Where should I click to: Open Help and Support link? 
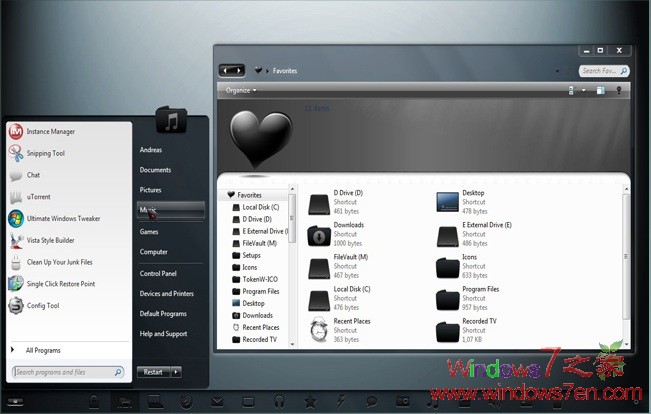(163, 333)
